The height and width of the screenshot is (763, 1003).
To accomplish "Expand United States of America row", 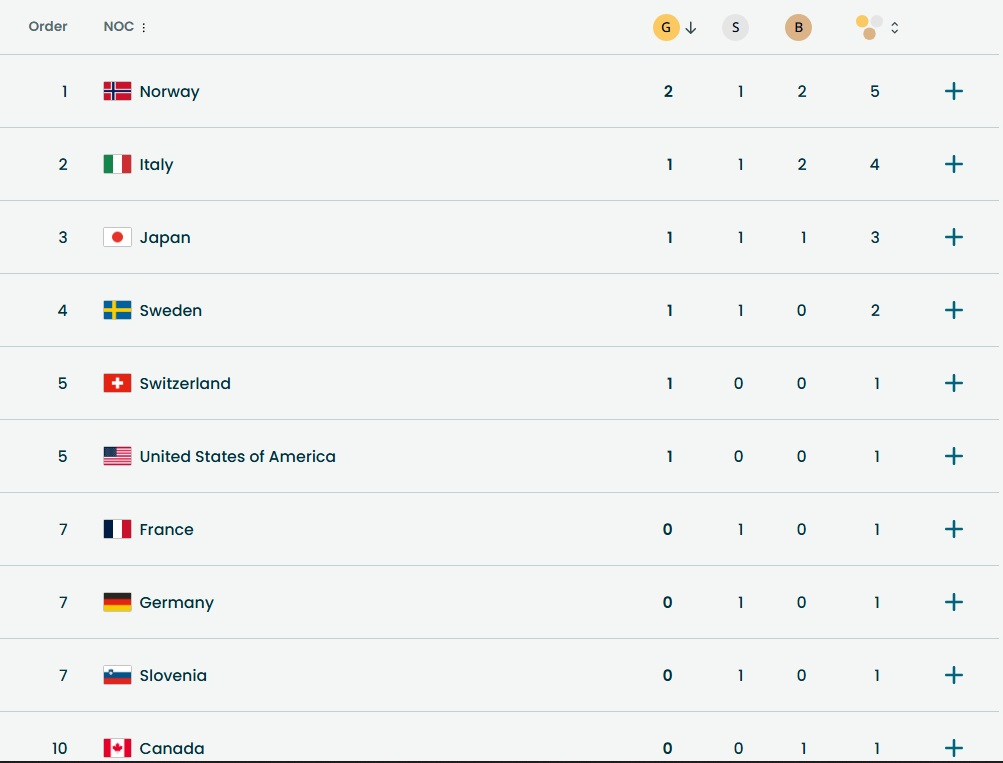I will tap(954, 456).
